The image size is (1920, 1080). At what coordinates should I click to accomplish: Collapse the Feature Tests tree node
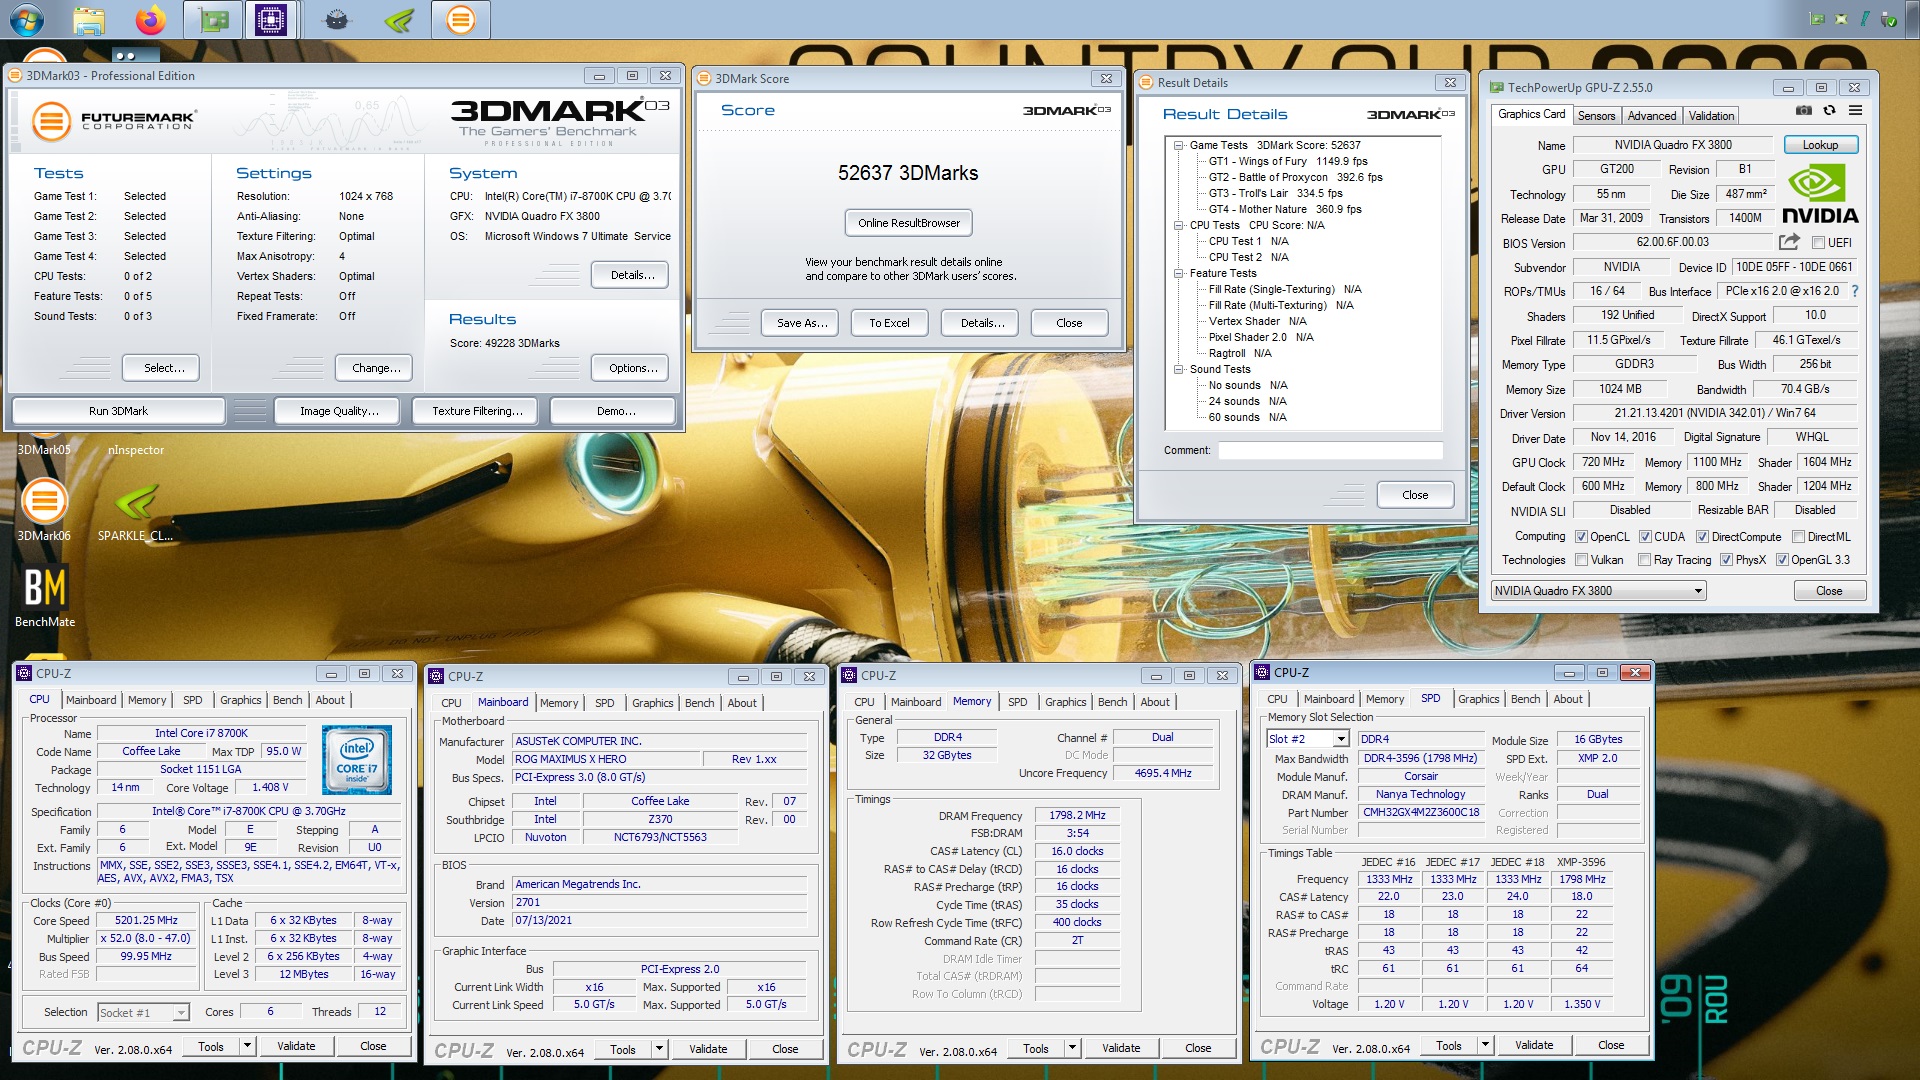click(1179, 273)
